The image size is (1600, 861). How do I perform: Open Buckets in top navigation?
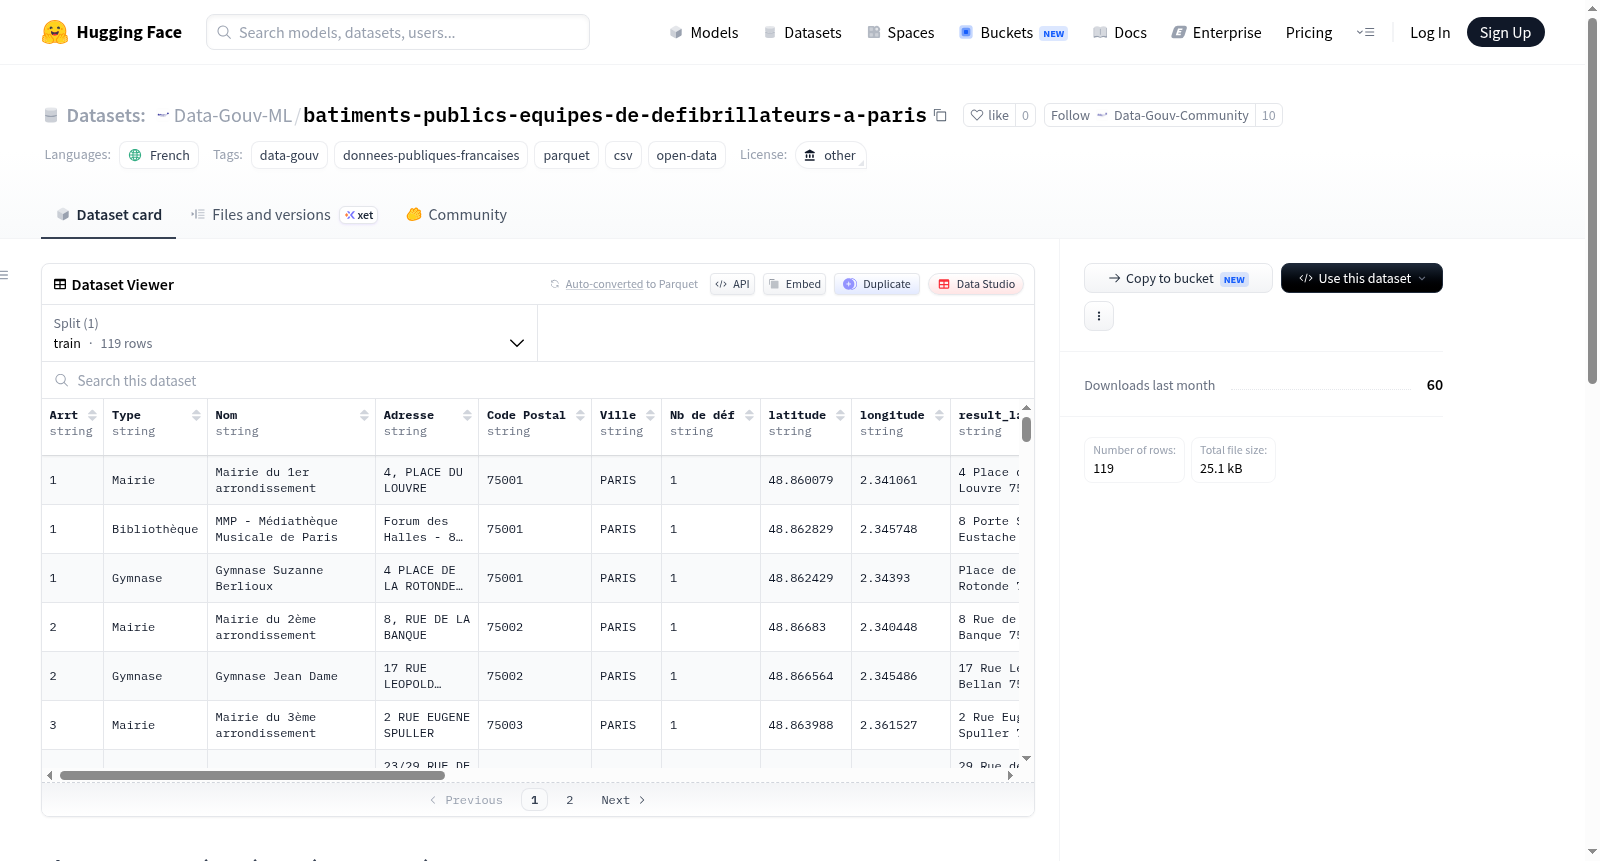coord(1013,32)
